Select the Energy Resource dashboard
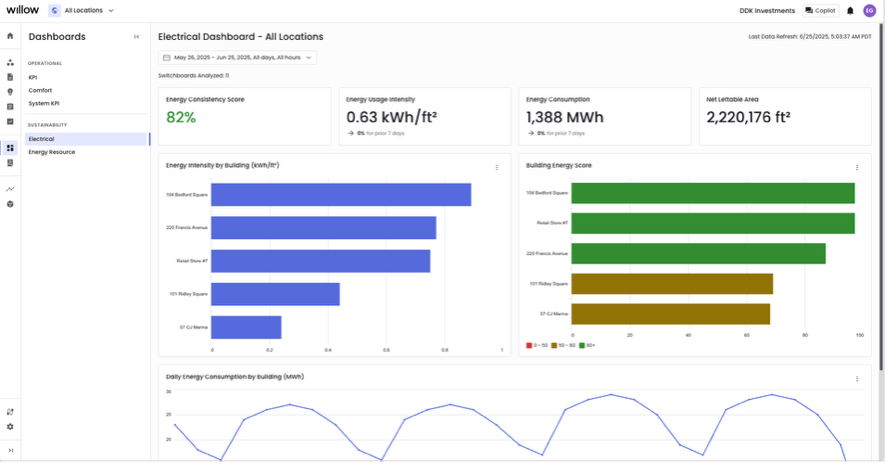Viewport: 889px width, 464px height. (52, 152)
